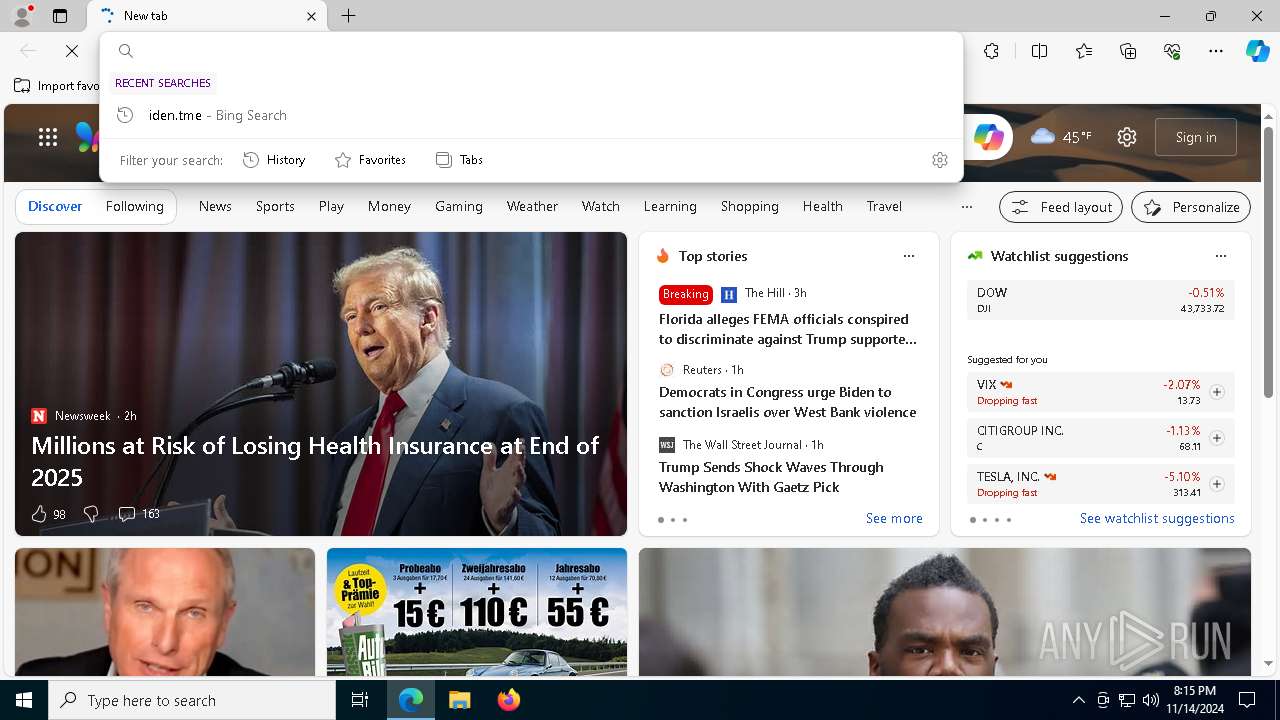
Task: Add VIX to watchlist
Action: [1217, 392]
